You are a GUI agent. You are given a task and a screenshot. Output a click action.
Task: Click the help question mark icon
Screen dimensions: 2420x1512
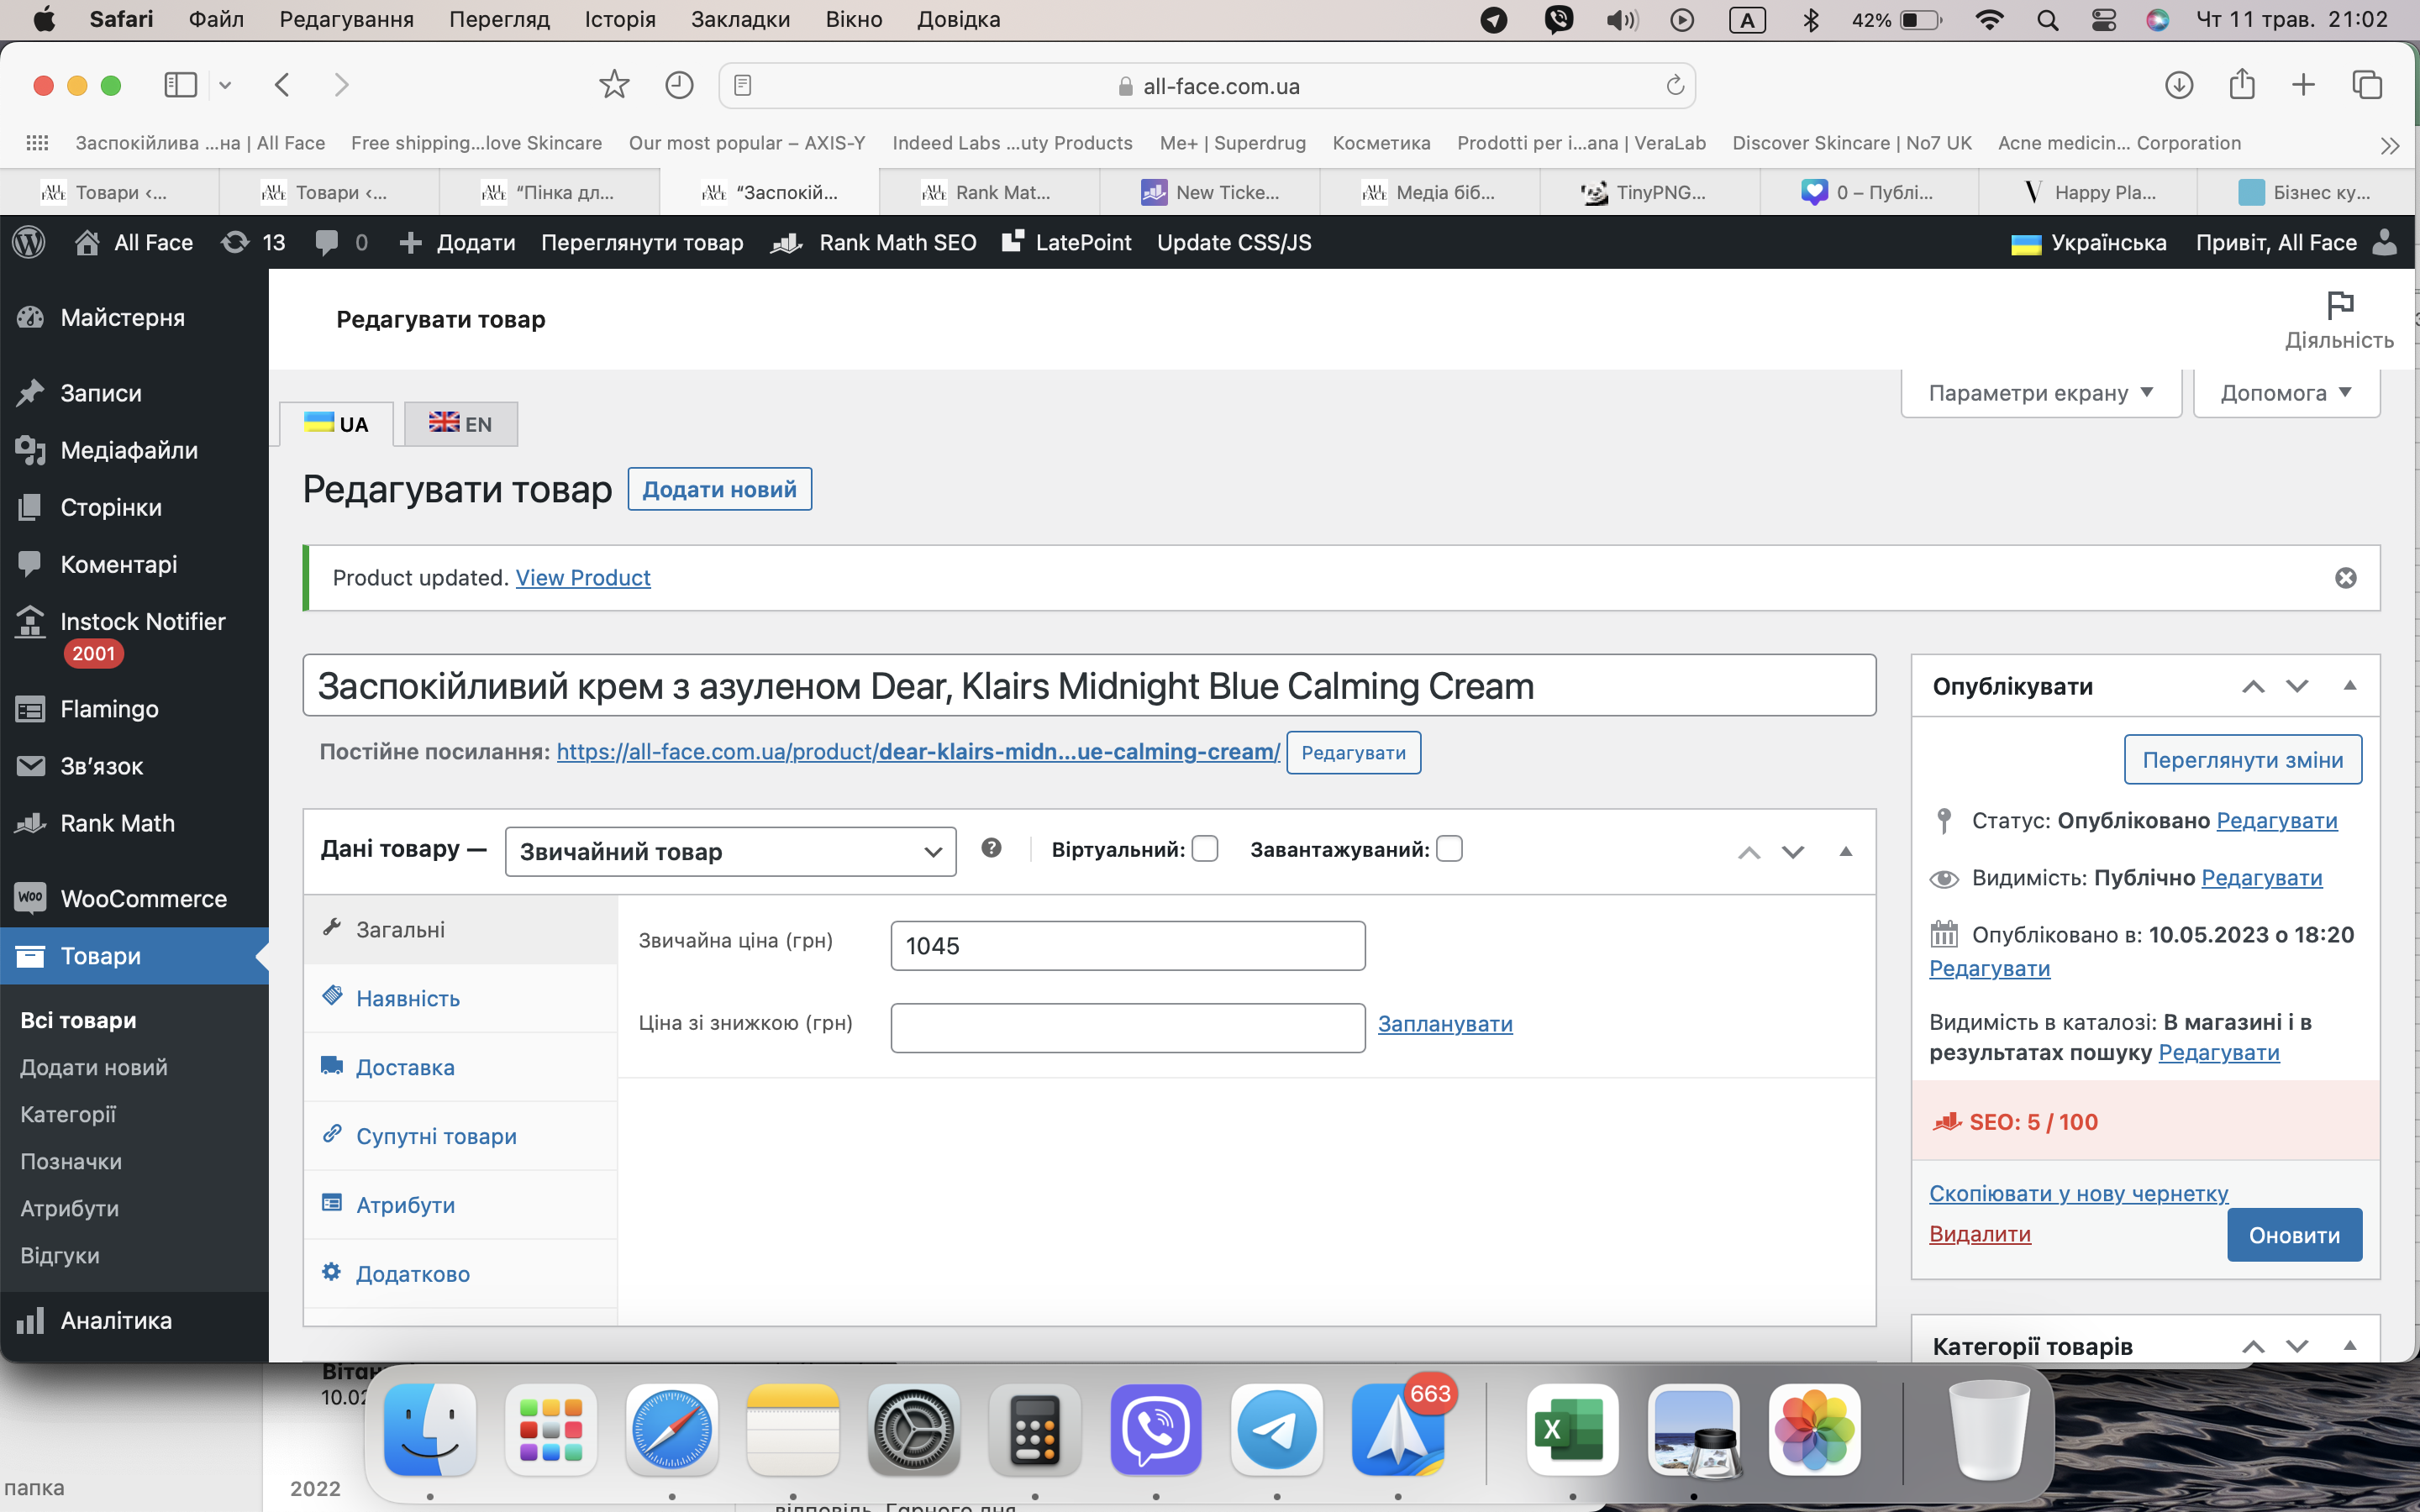pos(991,848)
